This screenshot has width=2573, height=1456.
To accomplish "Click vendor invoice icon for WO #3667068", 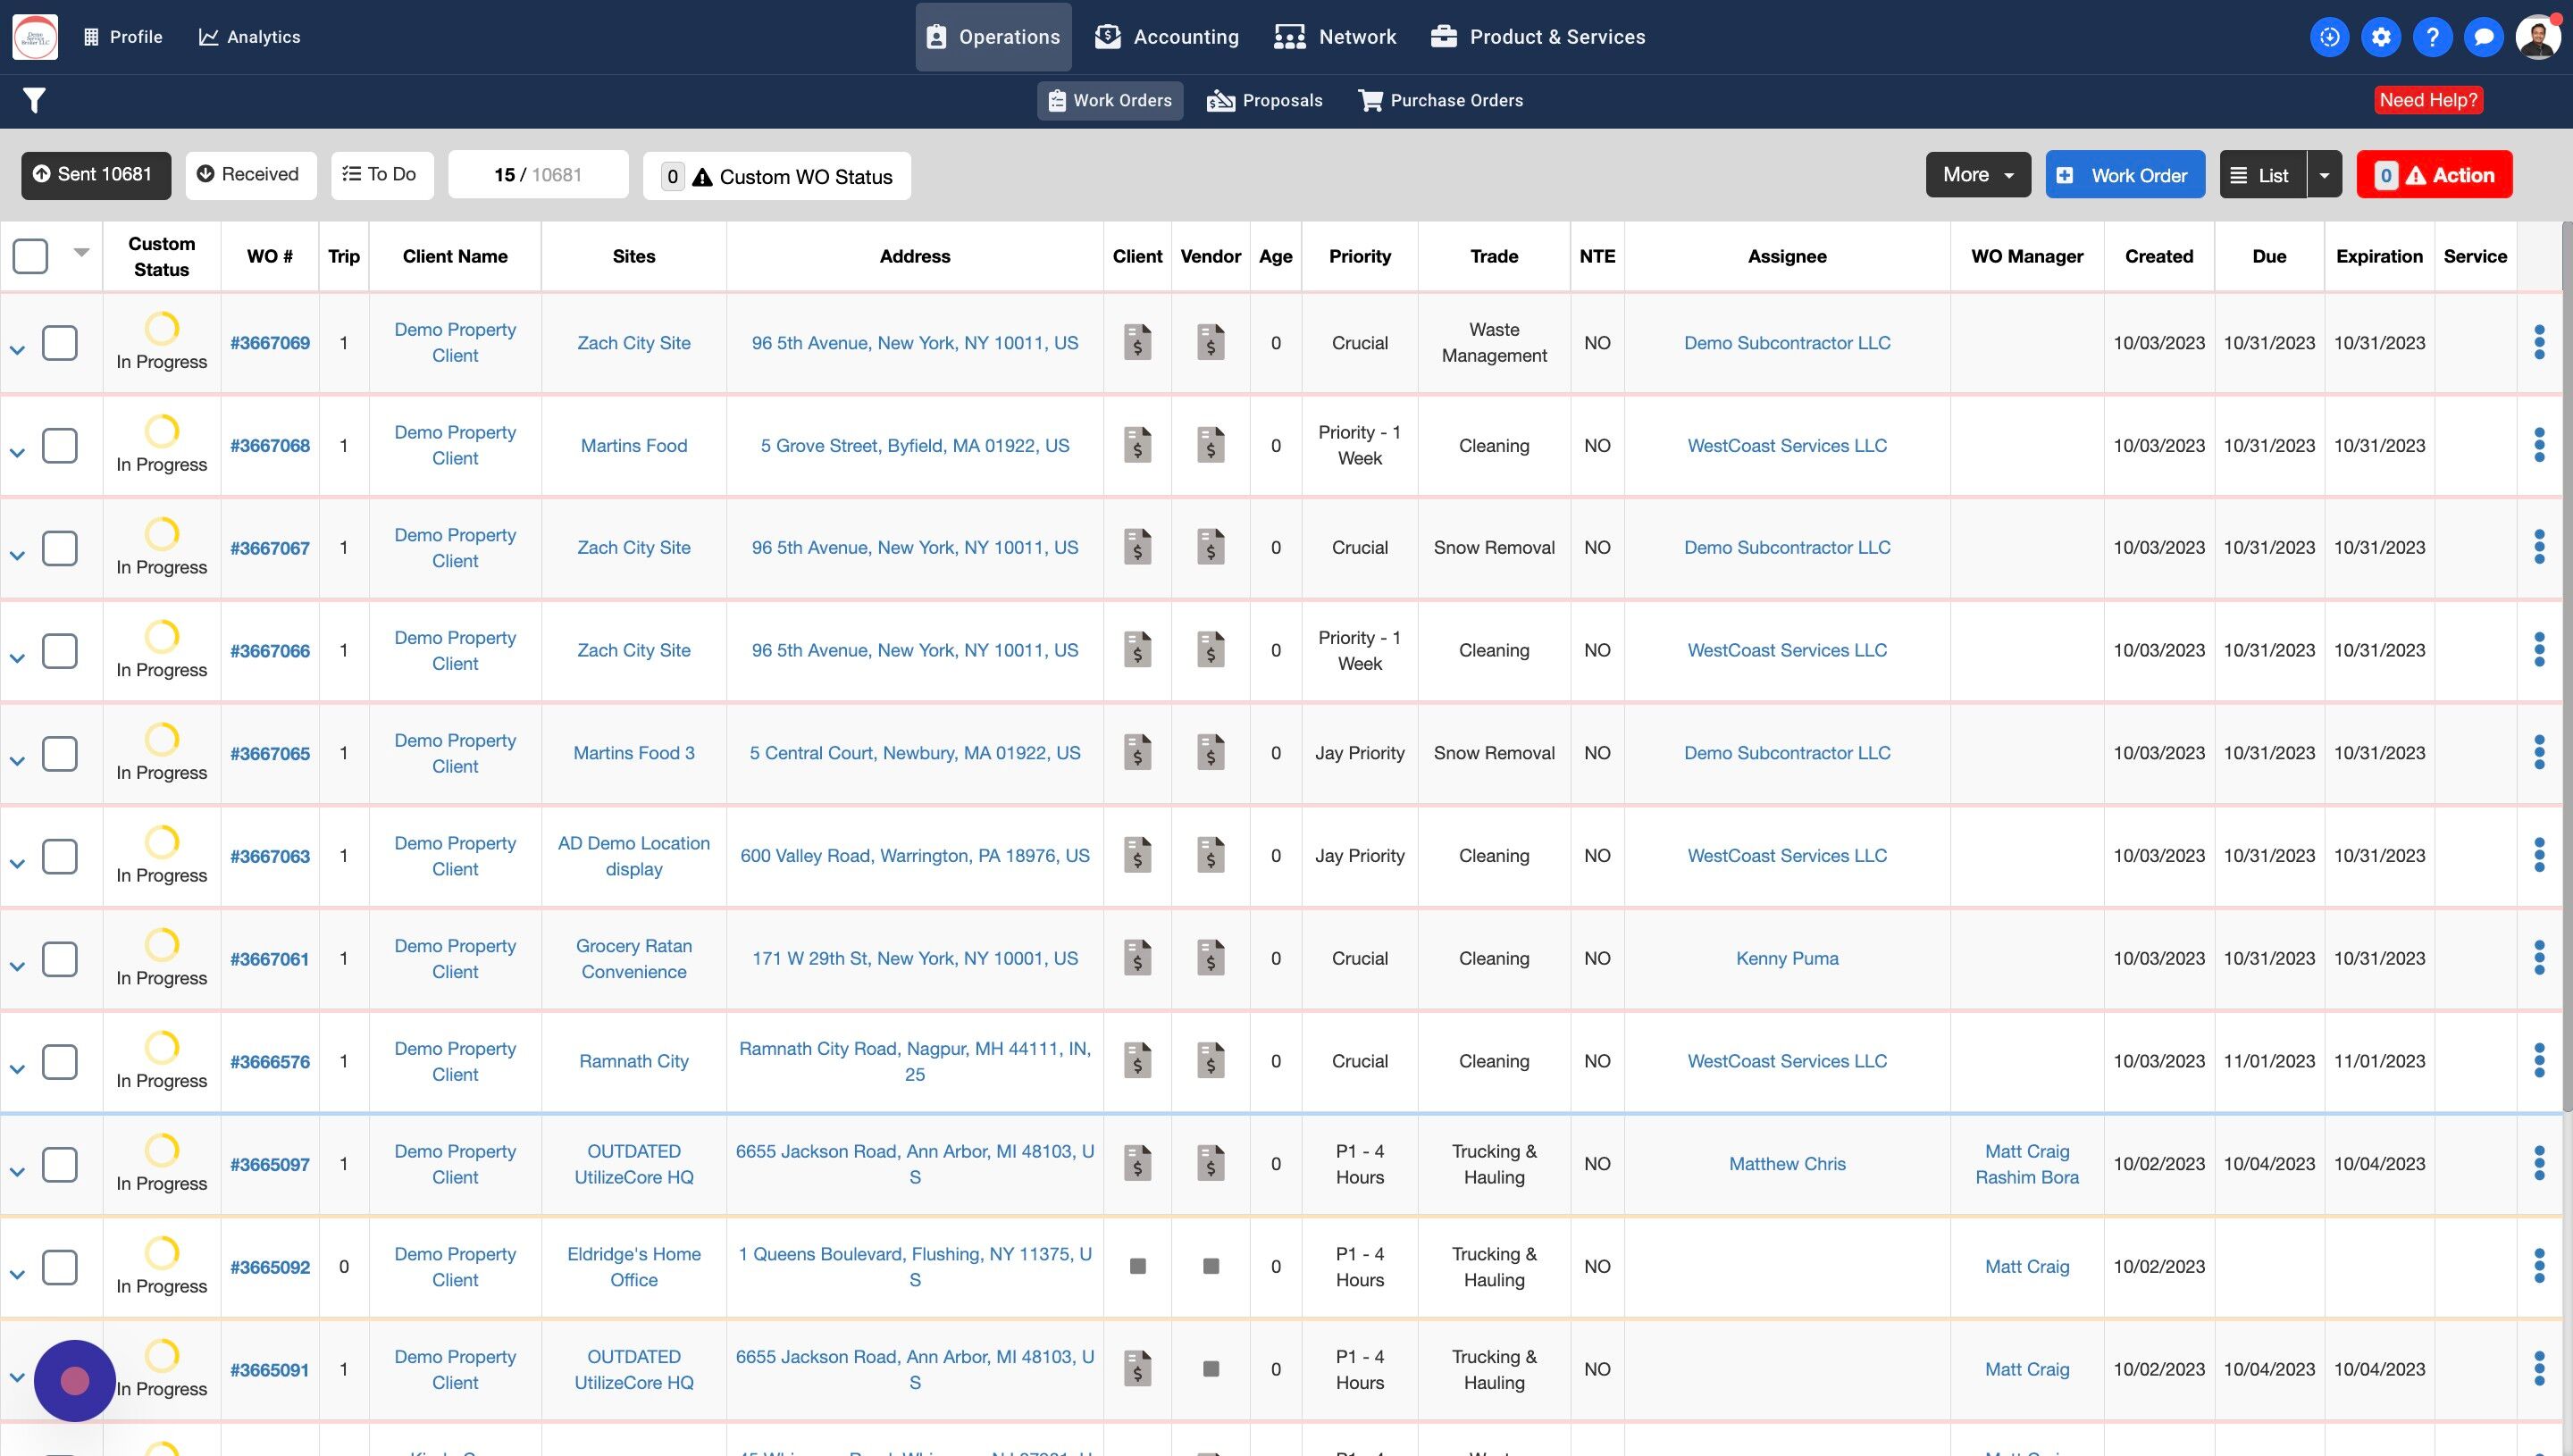I will click(x=1210, y=445).
